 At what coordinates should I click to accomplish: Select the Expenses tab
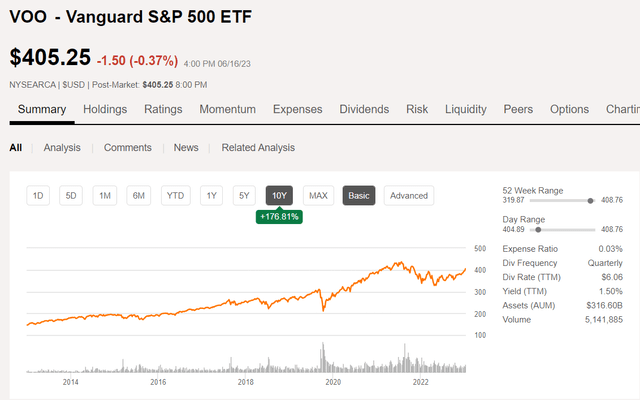pyautogui.click(x=298, y=109)
